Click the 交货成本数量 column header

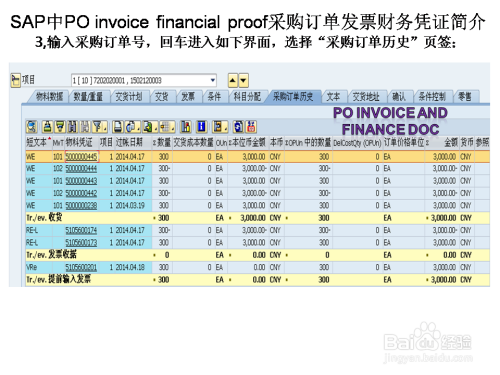pyautogui.click(x=193, y=143)
